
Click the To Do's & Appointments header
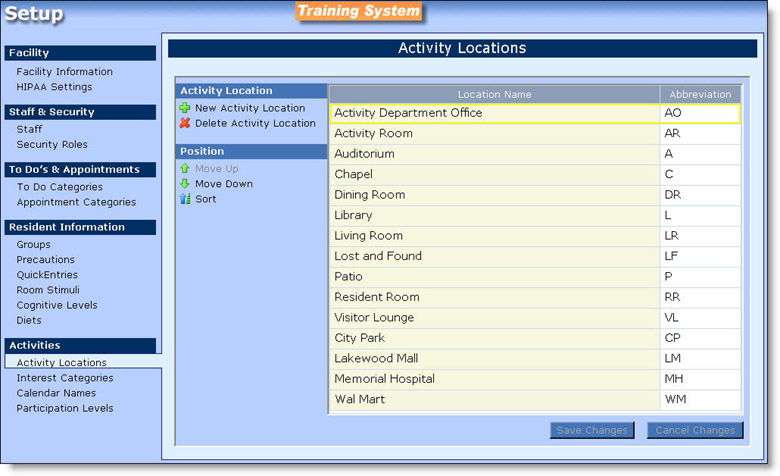[x=80, y=170]
